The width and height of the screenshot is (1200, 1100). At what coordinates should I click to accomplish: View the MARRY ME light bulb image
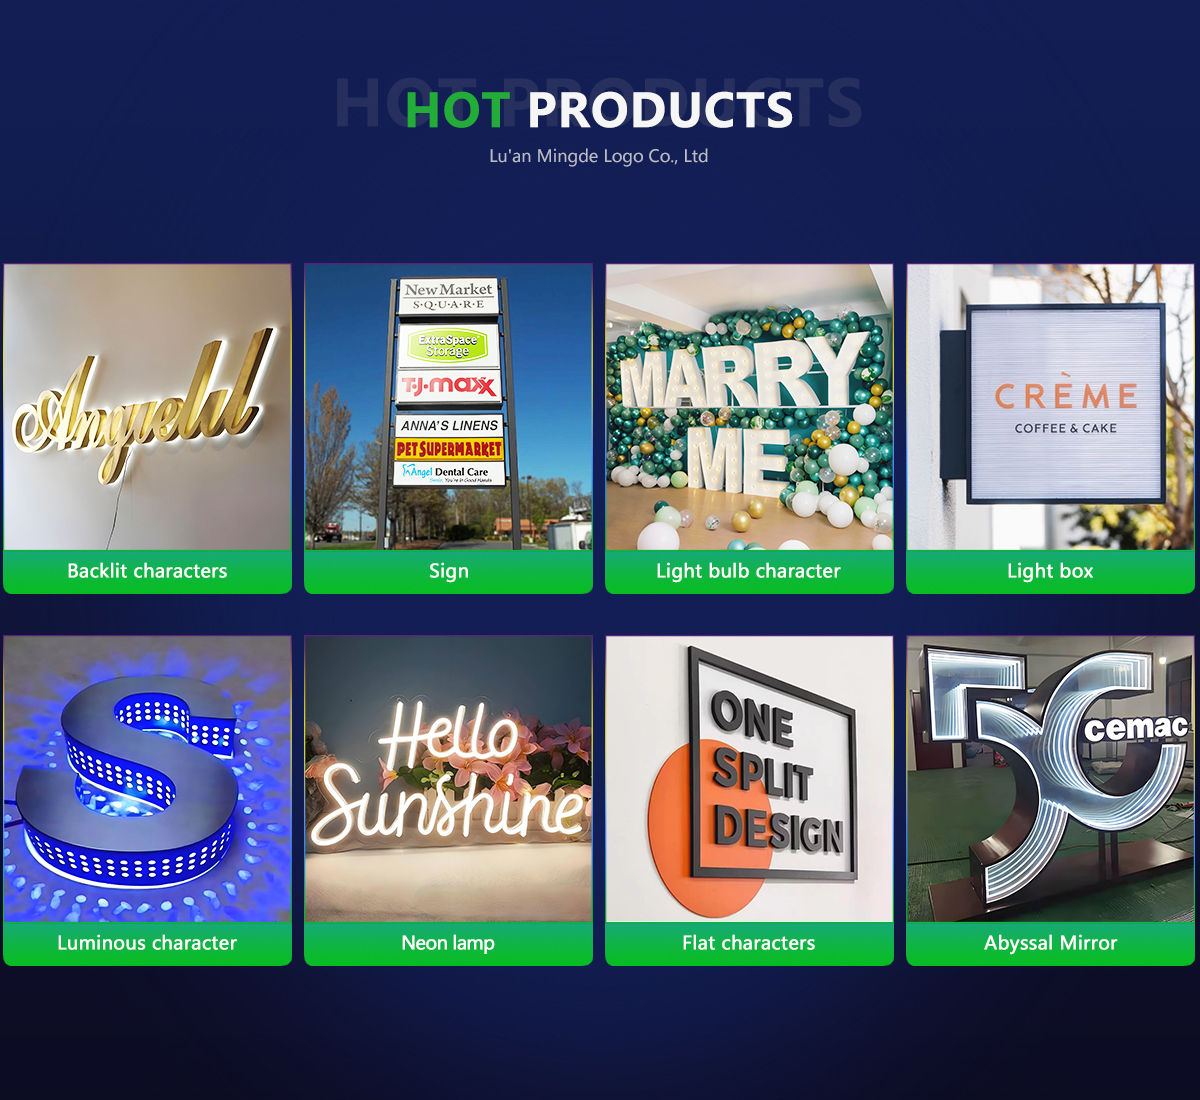click(749, 407)
